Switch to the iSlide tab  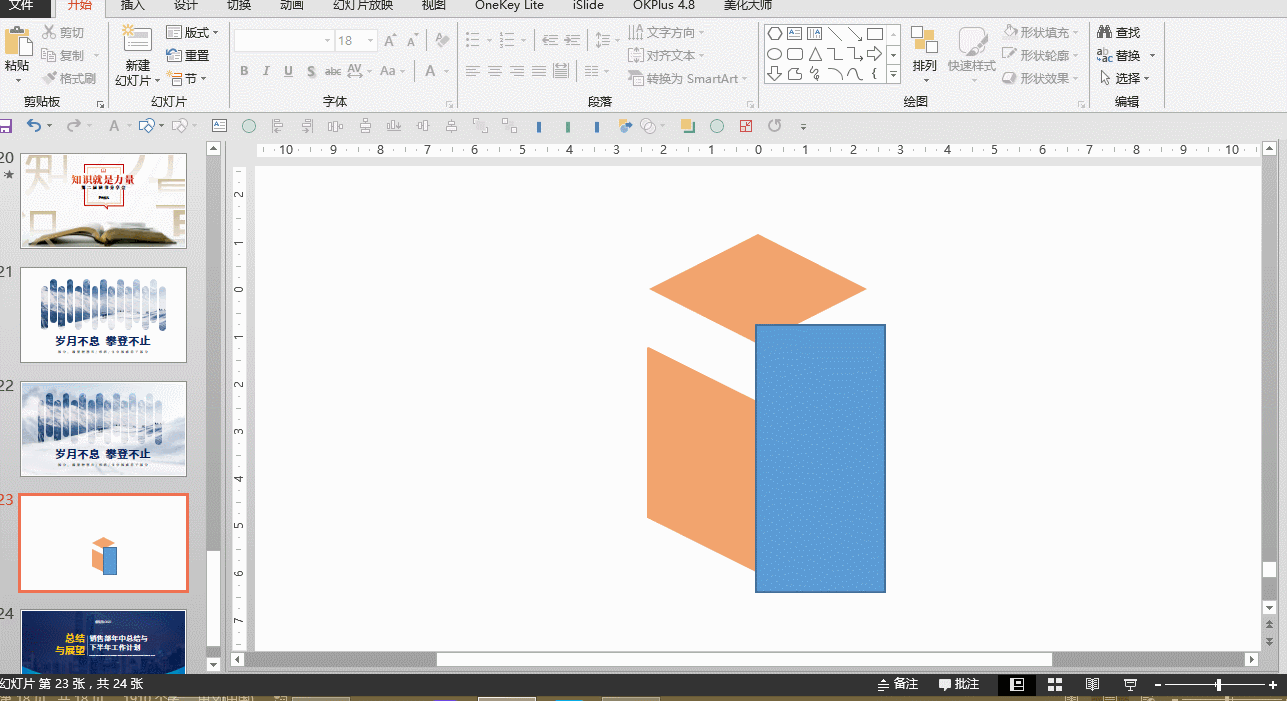tap(588, 5)
